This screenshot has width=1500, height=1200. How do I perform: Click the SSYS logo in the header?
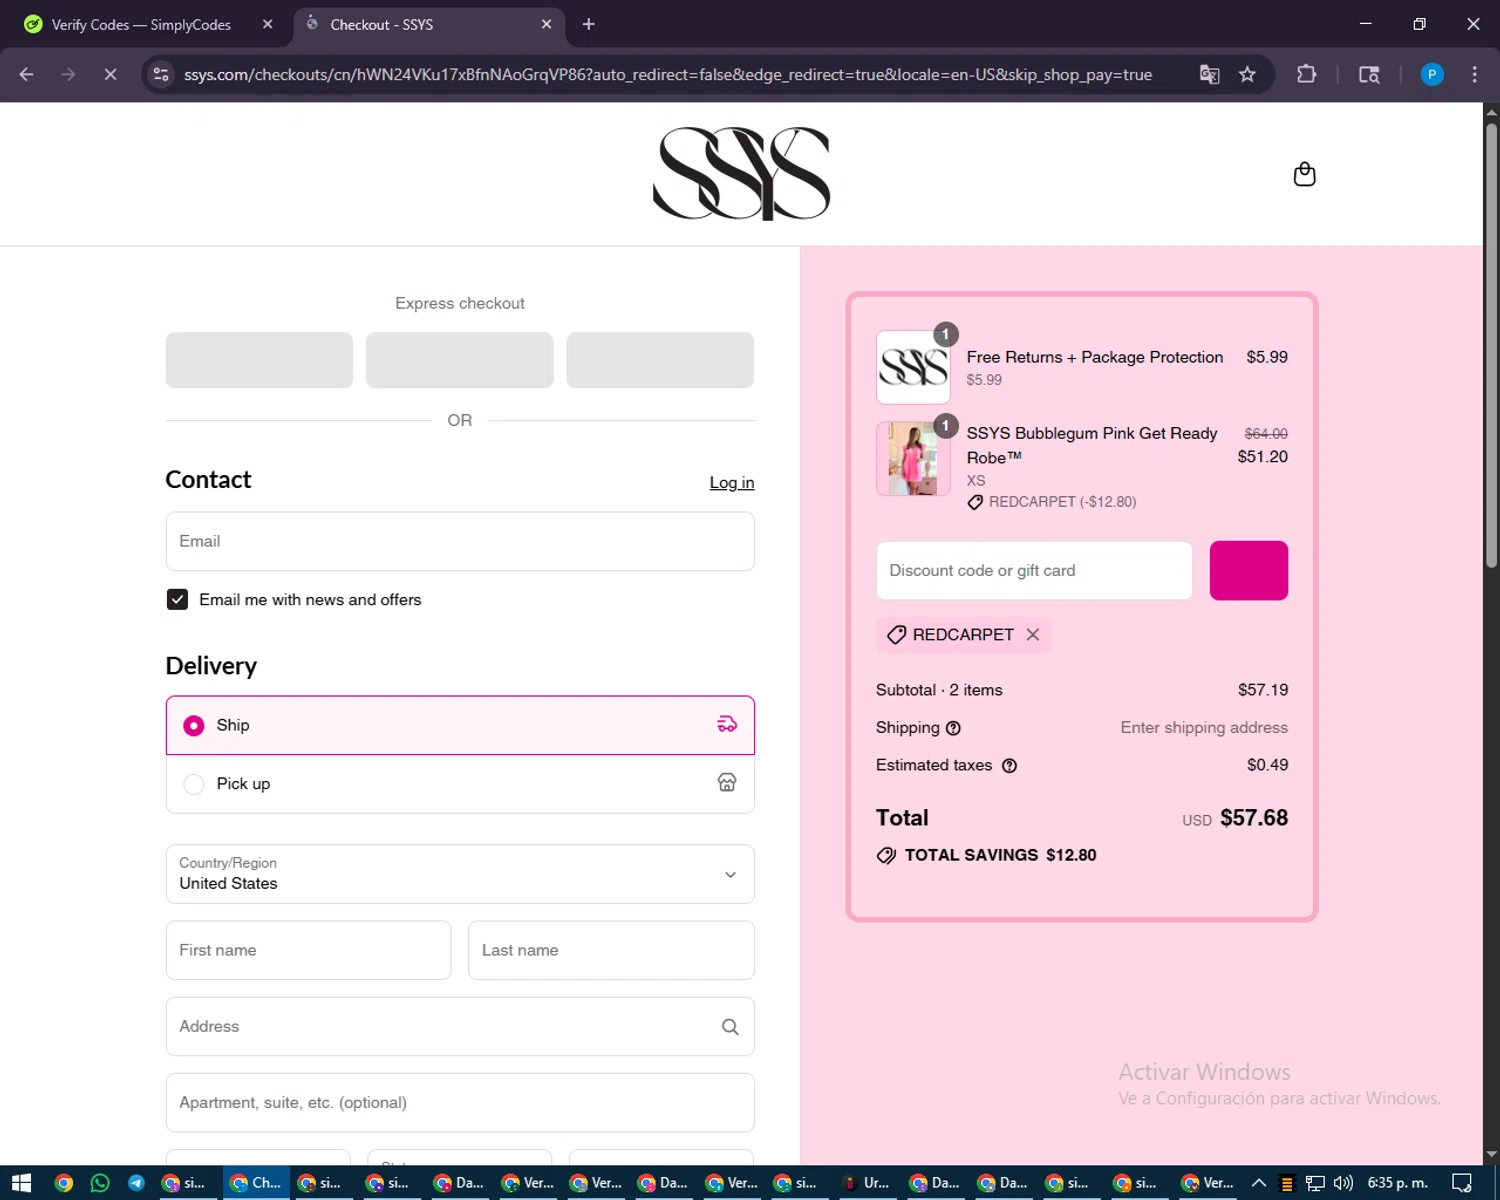(x=741, y=174)
